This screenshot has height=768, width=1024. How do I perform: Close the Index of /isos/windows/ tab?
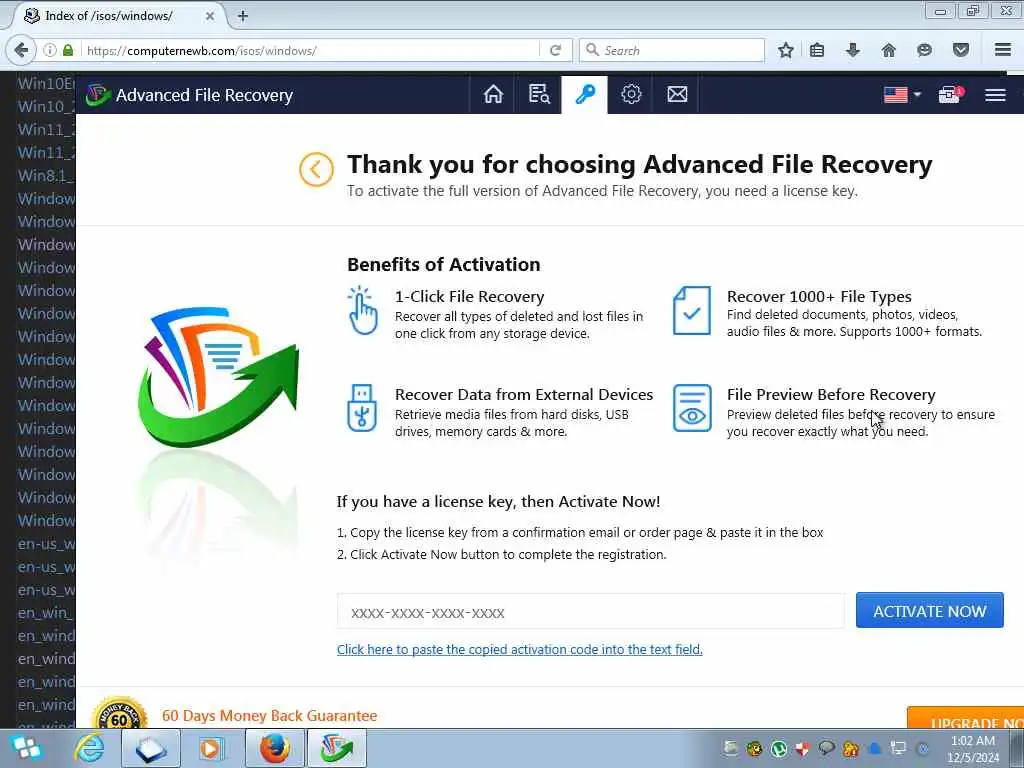point(210,16)
